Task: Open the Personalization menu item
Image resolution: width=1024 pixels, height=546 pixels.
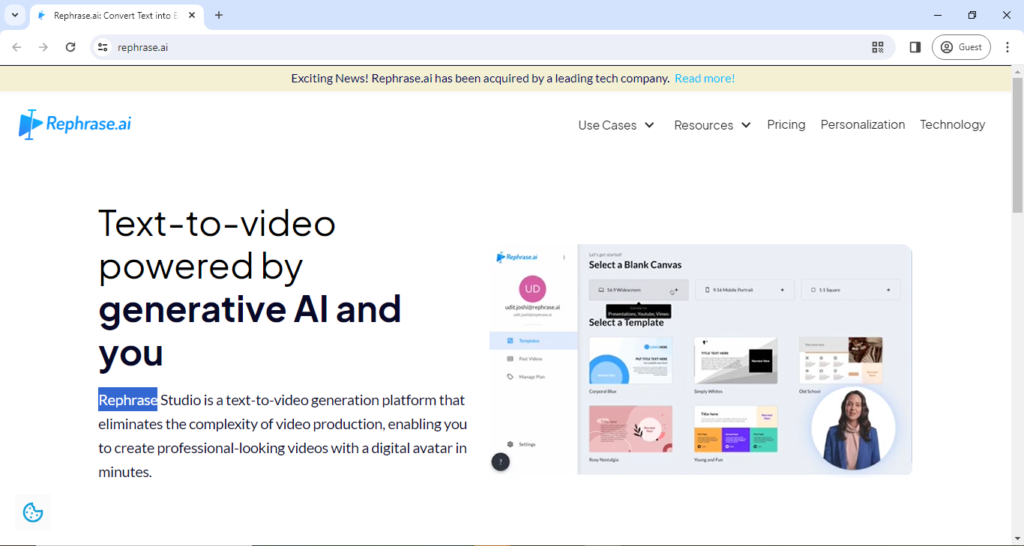Action: (862, 125)
